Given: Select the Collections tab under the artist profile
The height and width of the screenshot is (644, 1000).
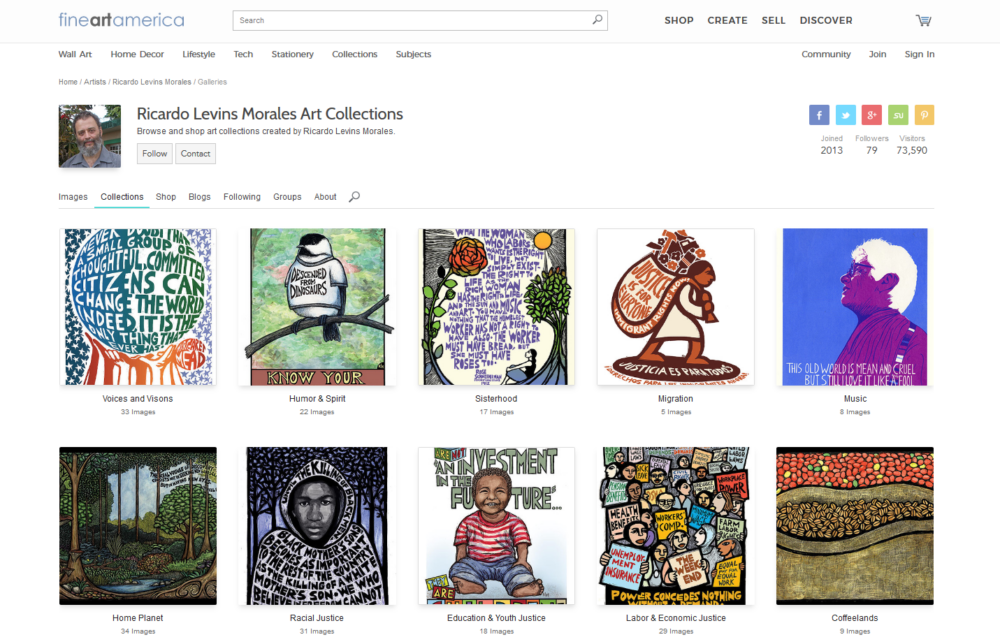Looking at the screenshot, I should [x=122, y=197].
